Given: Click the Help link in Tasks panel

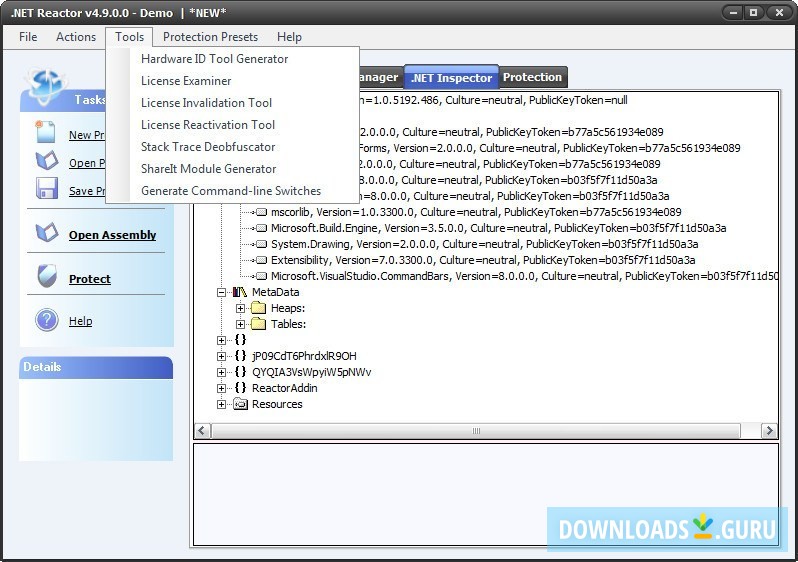Looking at the screenshot, I should point(80,321).
